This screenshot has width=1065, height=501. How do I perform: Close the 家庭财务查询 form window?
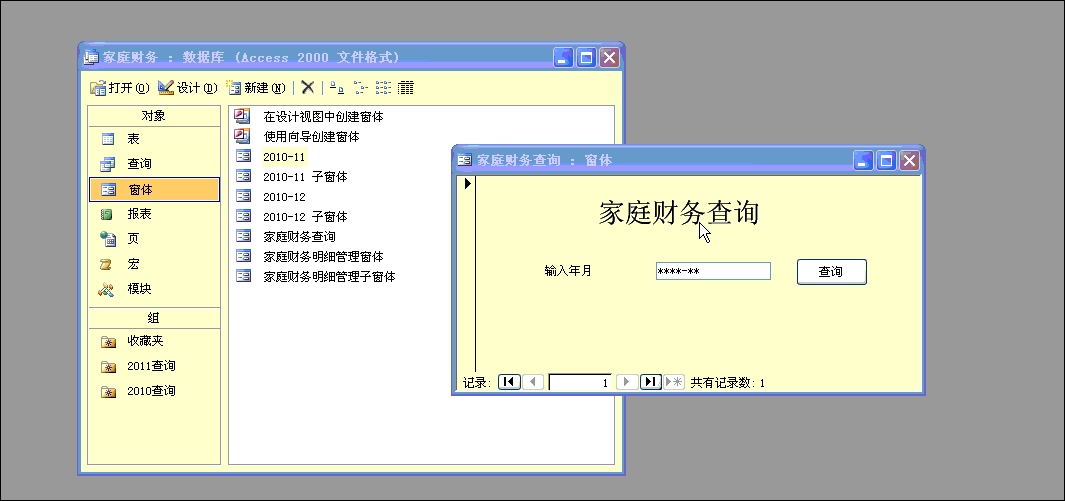tap(909, 160)
